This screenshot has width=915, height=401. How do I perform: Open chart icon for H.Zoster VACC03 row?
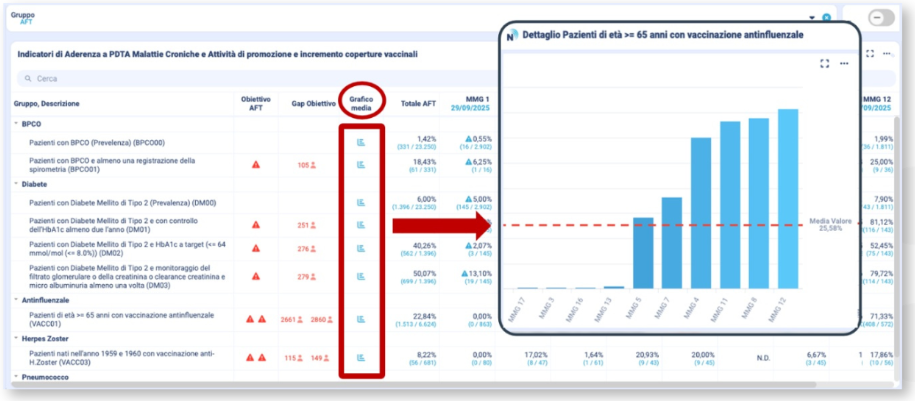click(x=361, y=357)
